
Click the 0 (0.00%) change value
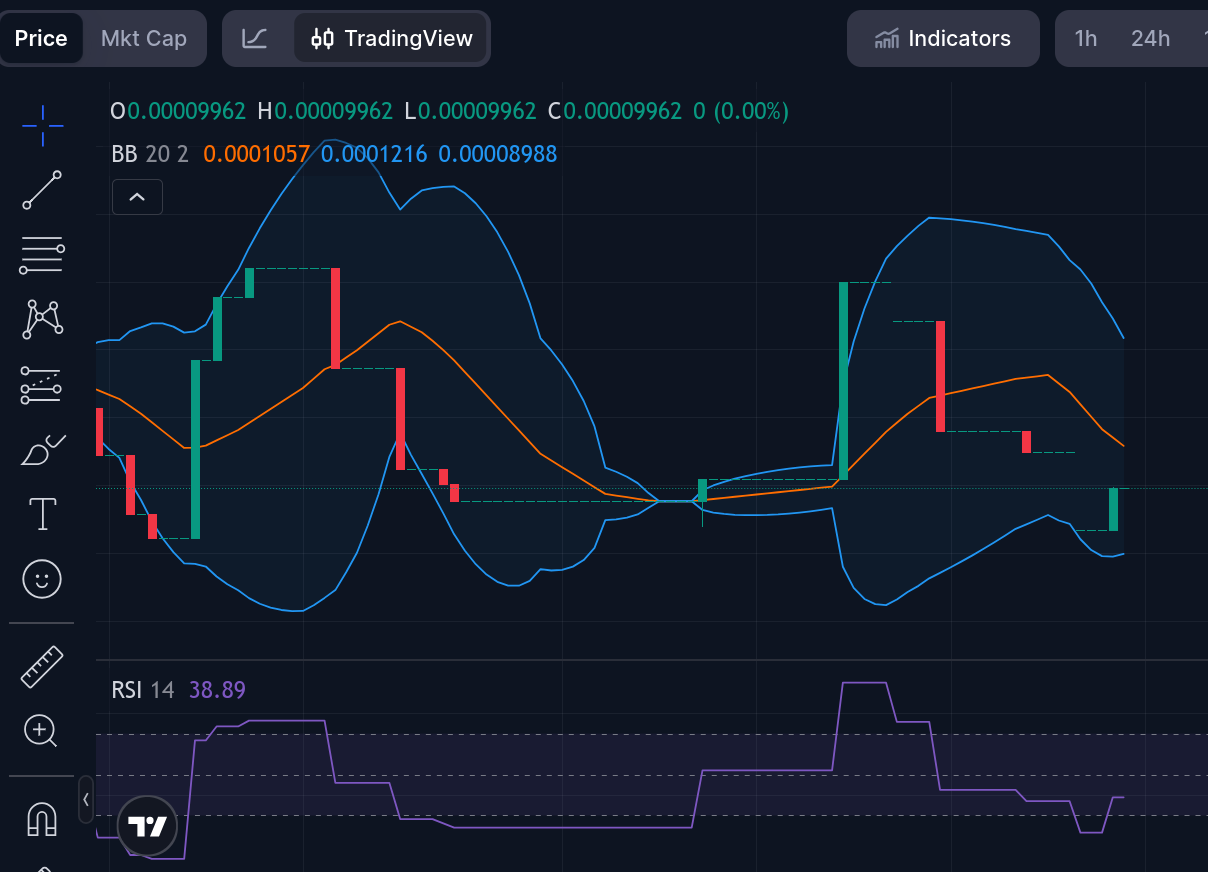coord(741,111)
